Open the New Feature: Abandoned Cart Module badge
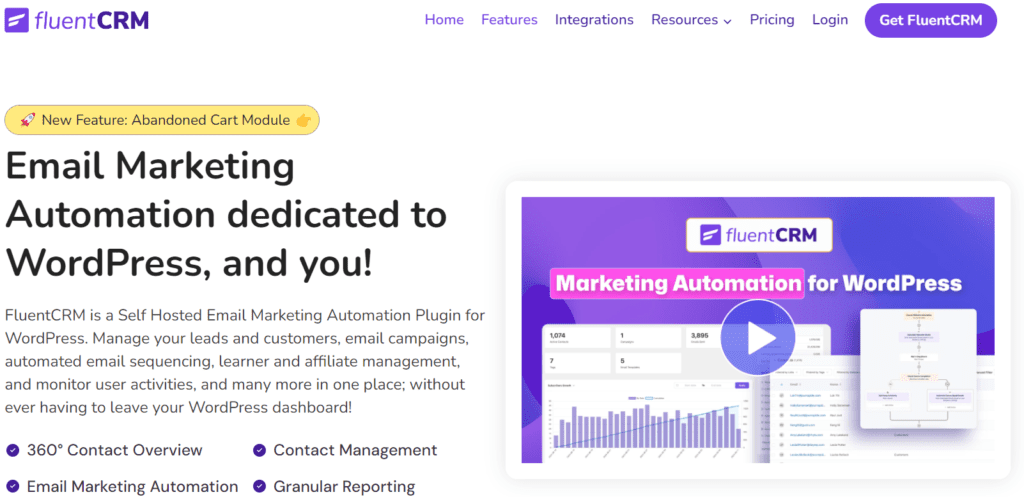This screenshot has width=1024, height=497. 162,120
